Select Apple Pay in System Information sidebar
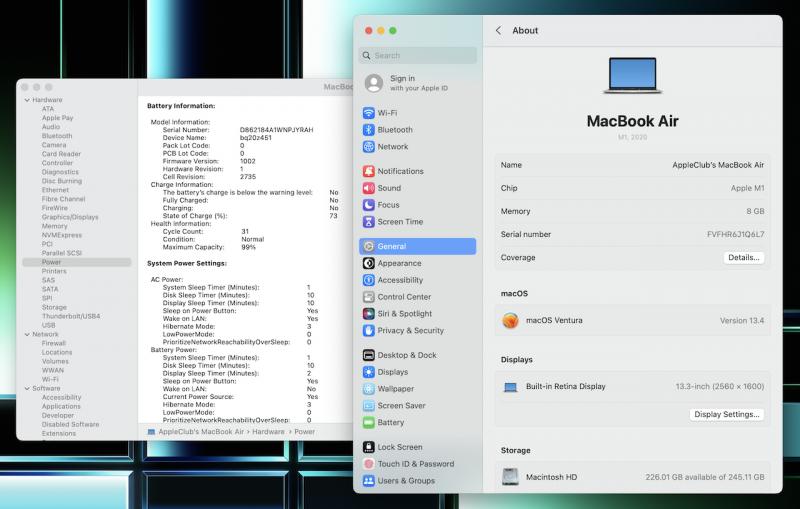The width and height of the screenshot is (800, 509). (x=58, y=118)
